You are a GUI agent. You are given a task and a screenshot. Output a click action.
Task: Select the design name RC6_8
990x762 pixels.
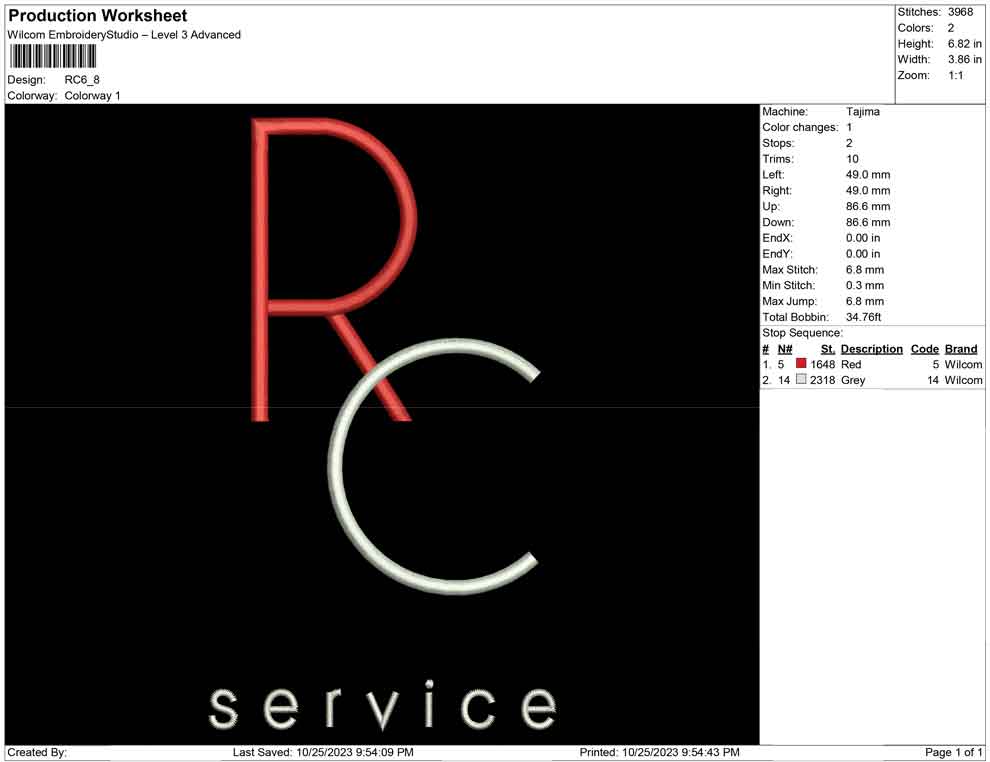[x=80, y=79]
